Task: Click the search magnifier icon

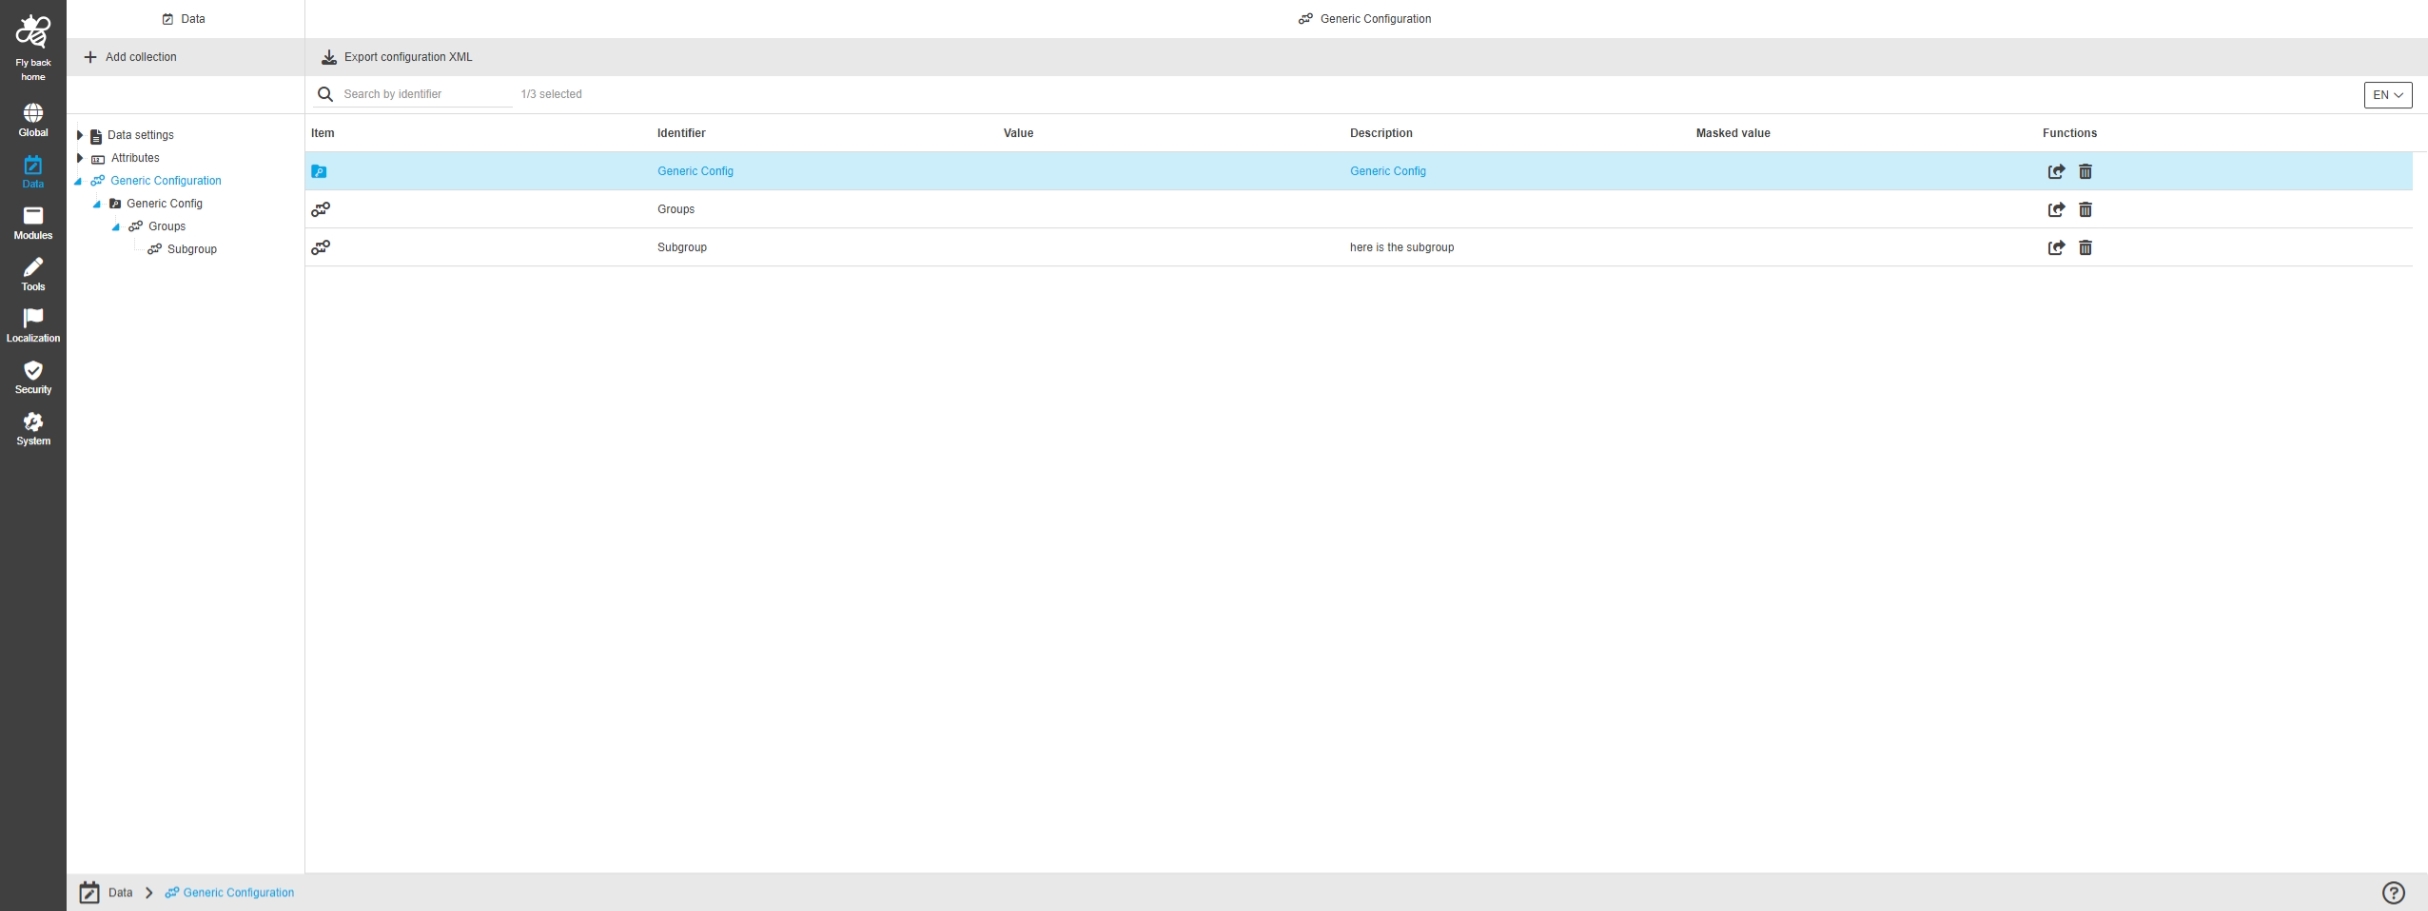Action: point(325,94)
